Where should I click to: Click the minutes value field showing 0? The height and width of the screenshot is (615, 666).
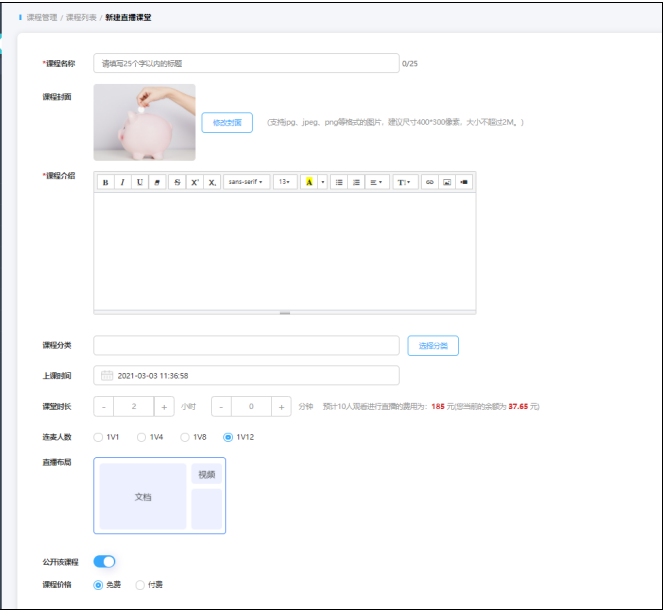coord(251,407)
